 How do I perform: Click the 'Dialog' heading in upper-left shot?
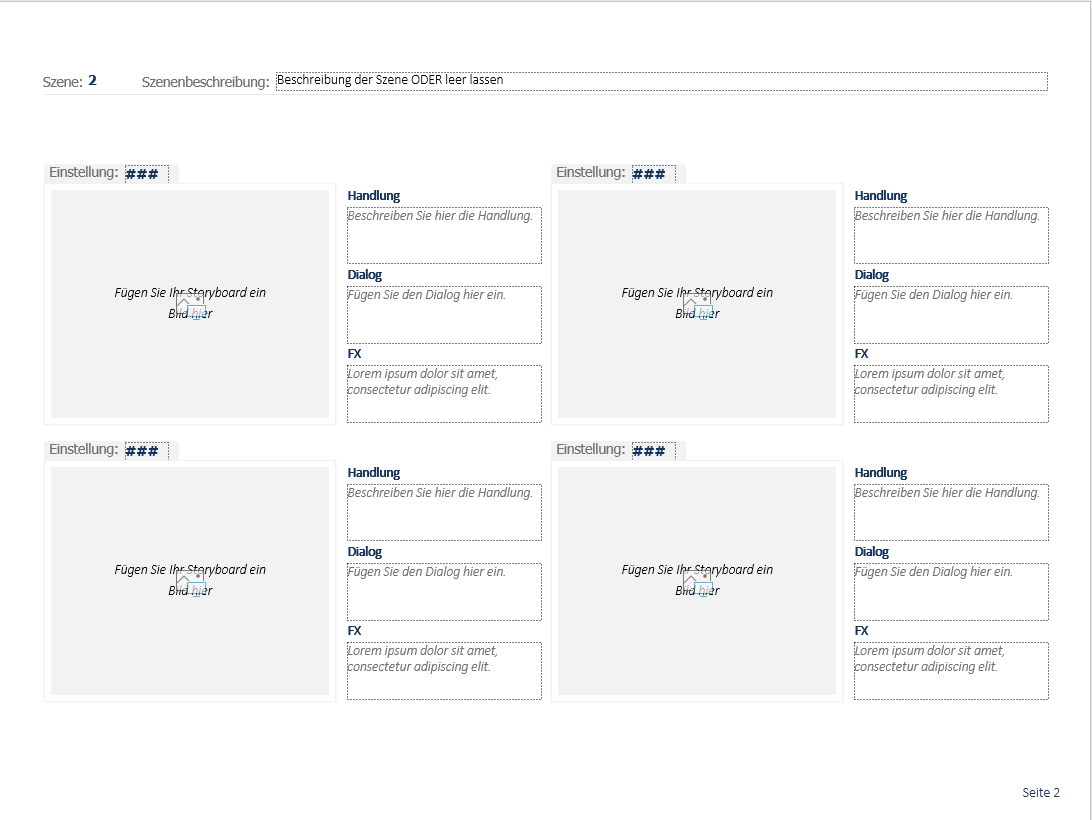click(x=365, y=274)
